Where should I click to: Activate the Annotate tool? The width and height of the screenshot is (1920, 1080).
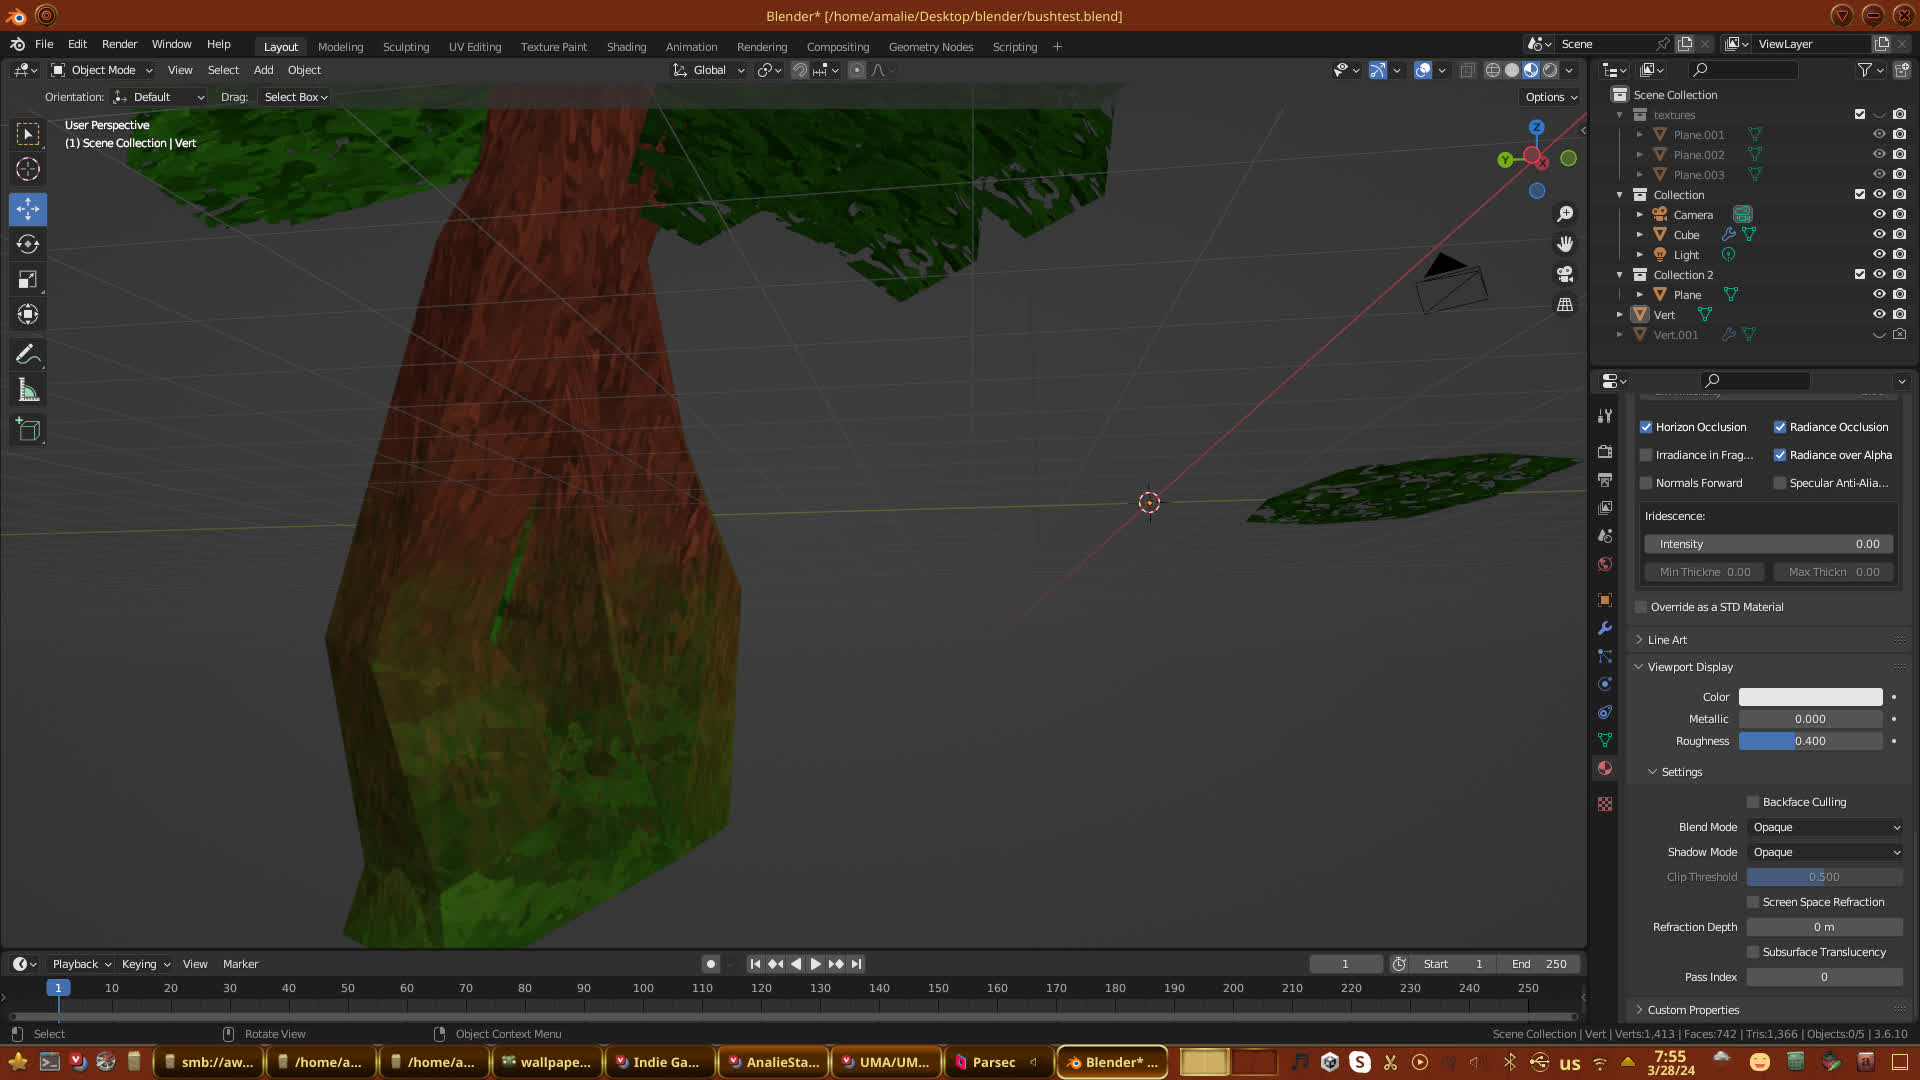pos(28,354)
